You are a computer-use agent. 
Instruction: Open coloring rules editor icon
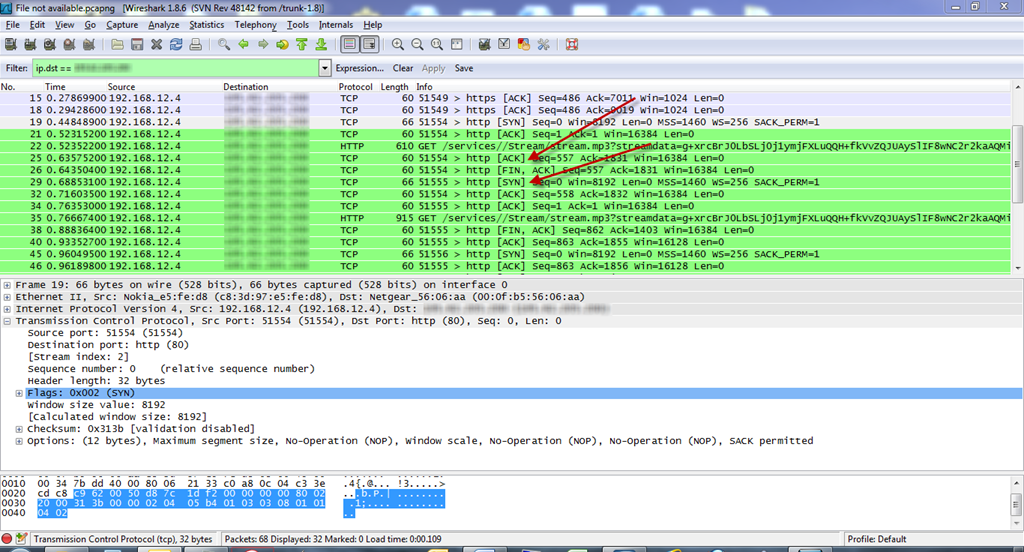click(x=524, y=45)
